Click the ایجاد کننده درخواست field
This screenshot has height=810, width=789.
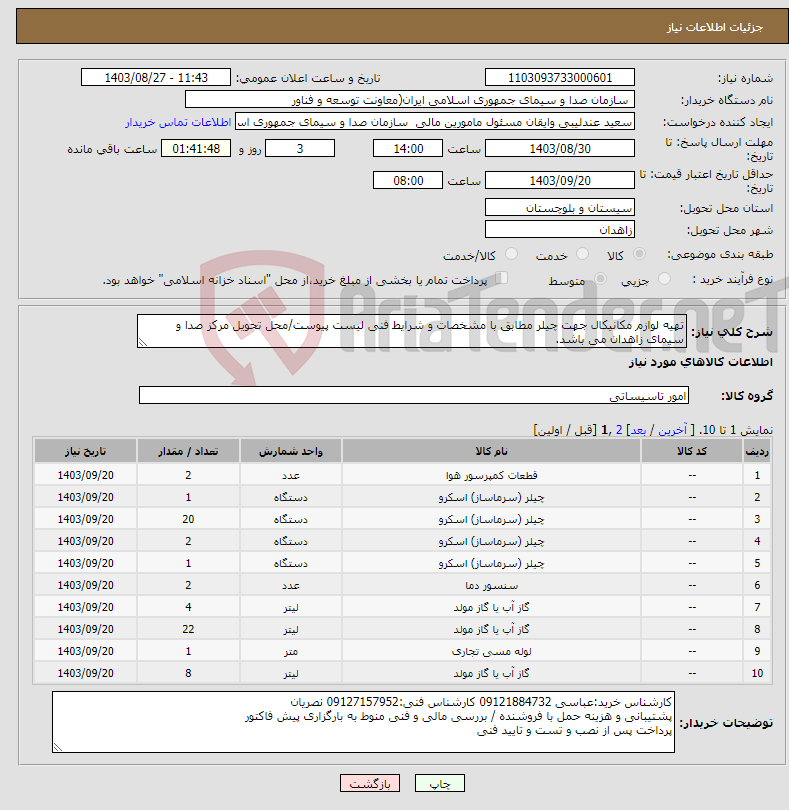click(x=435, y=122)
